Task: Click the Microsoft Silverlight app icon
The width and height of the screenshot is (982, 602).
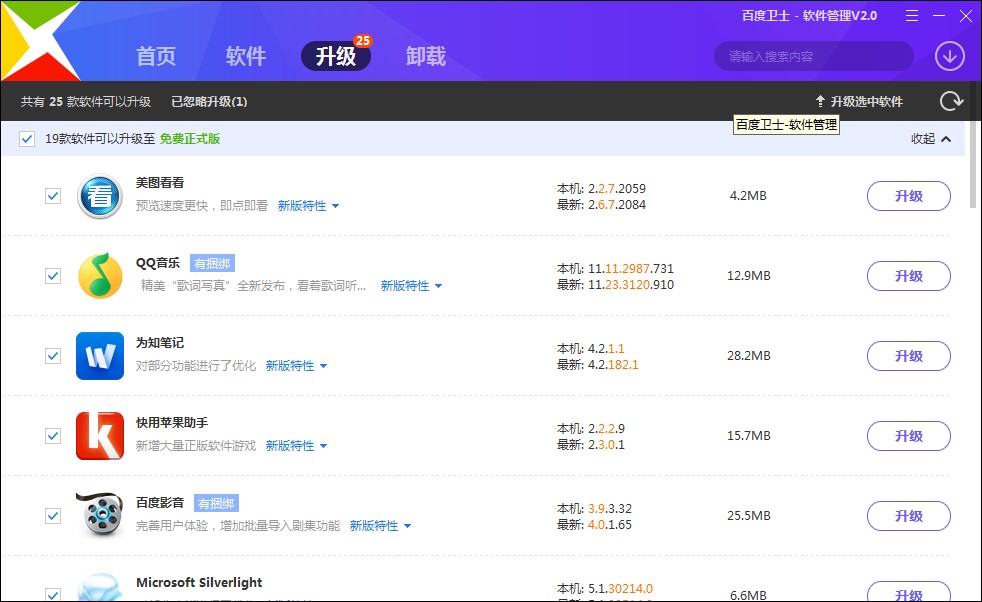Action: pos(100,587)
